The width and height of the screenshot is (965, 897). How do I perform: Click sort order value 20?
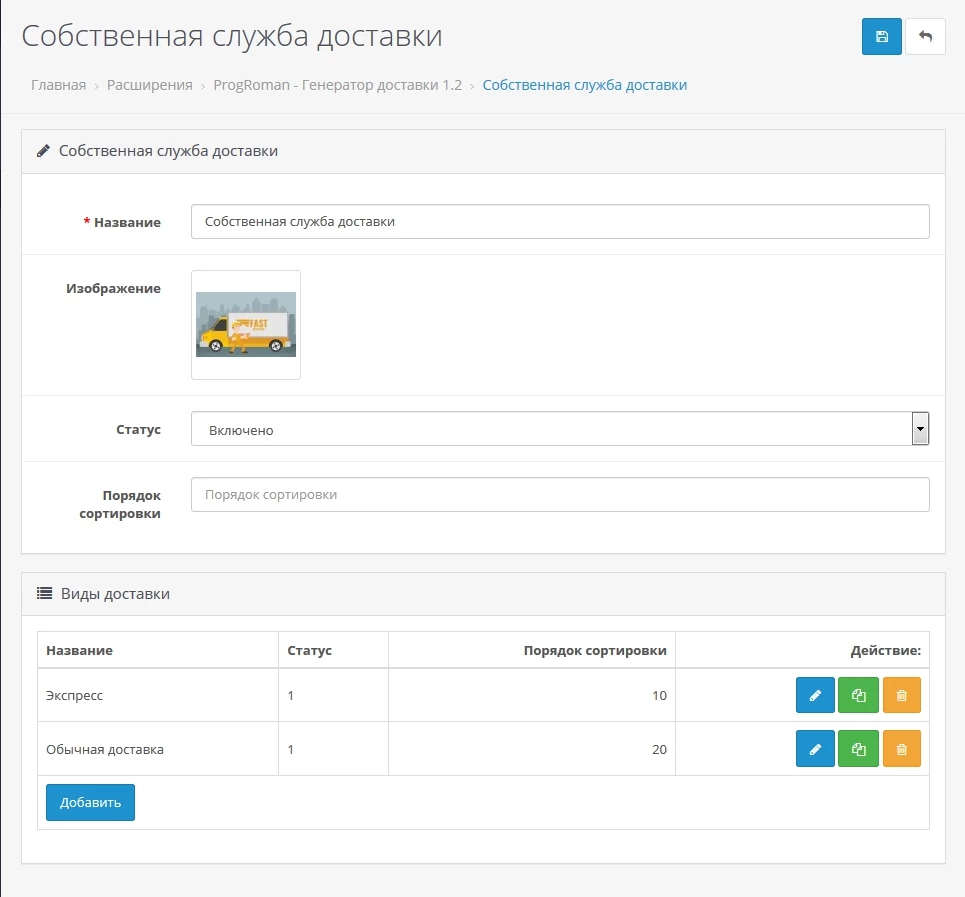(x=659, y=749)
